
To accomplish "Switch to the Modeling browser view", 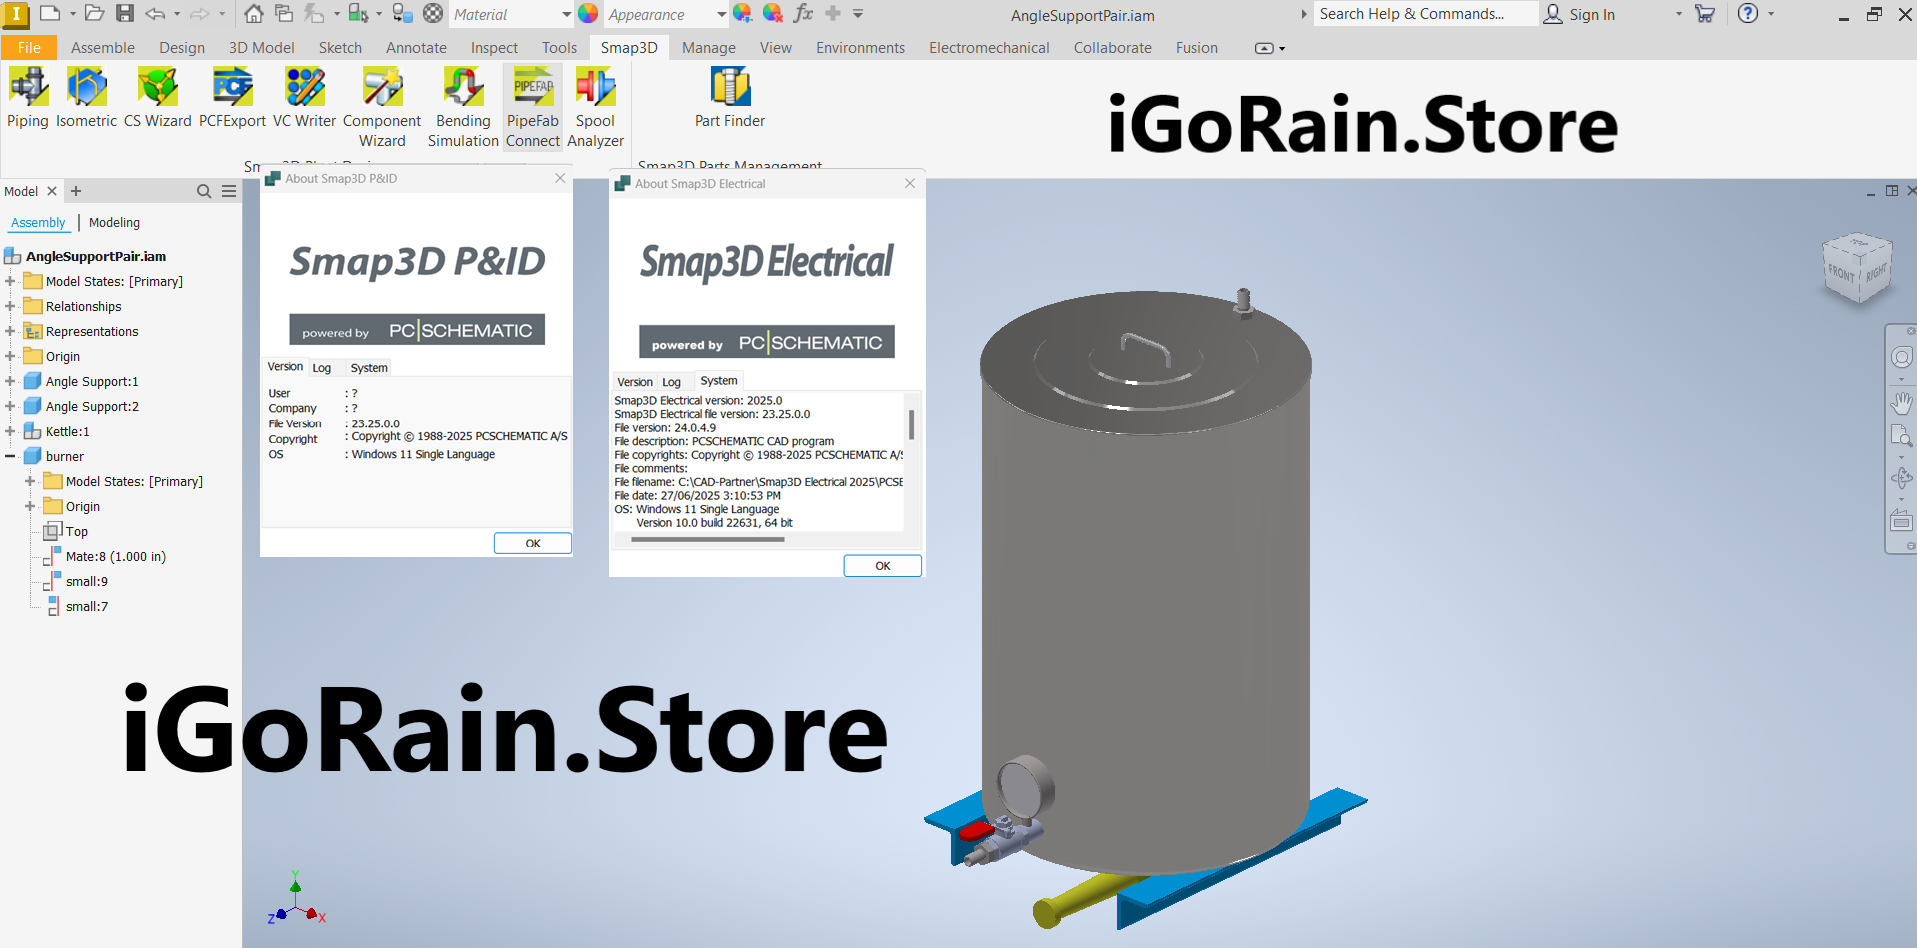I will (114, 223).
